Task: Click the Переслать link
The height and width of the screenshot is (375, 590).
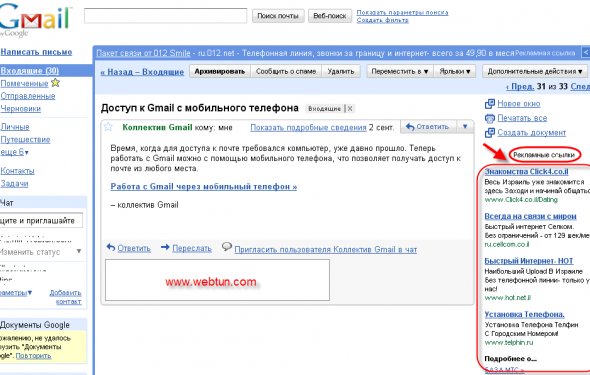Action: click(192, 248)
